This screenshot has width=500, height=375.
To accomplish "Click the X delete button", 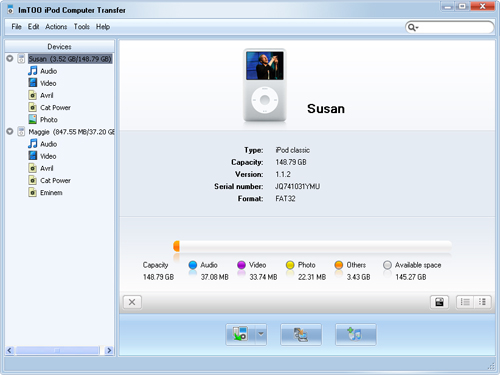I will coord(132,302).
